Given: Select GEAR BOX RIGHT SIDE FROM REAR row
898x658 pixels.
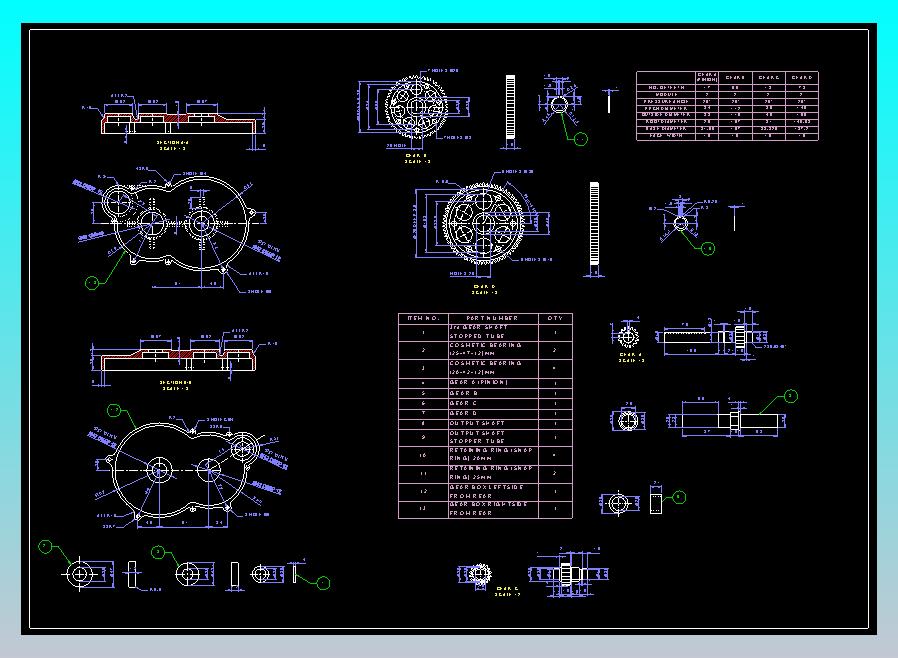Looking at the screenshot, I should (485, 509).
